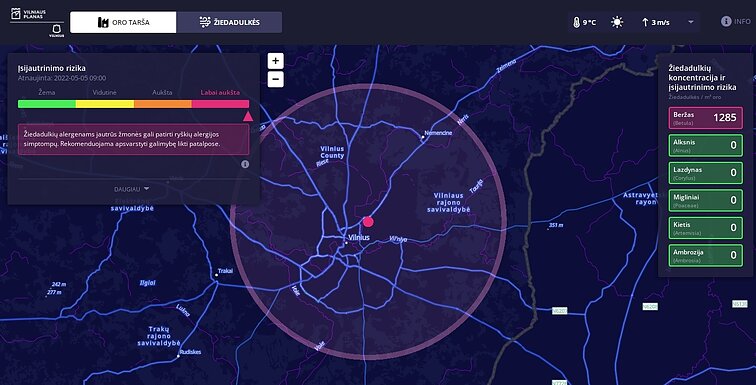Click the Žema risk label
756x385 pixels.
coord(47,93)
